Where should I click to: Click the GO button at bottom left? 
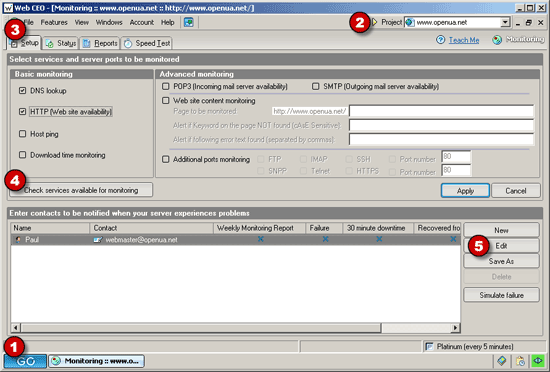pyautogui.click(x=25, y=361)
